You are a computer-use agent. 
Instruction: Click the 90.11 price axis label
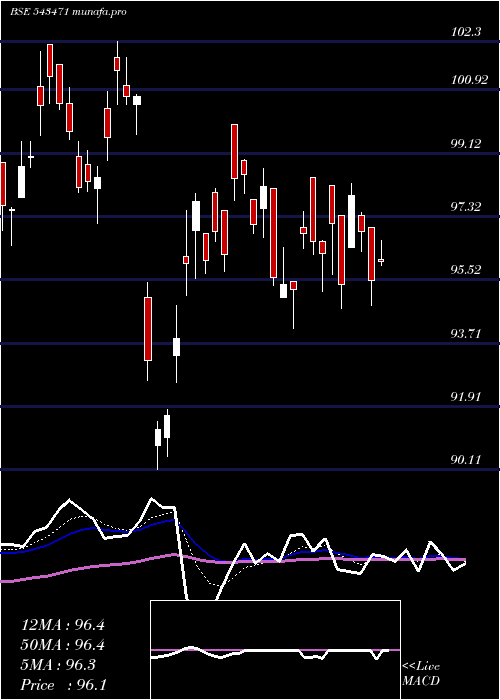(x=466, y=459)
